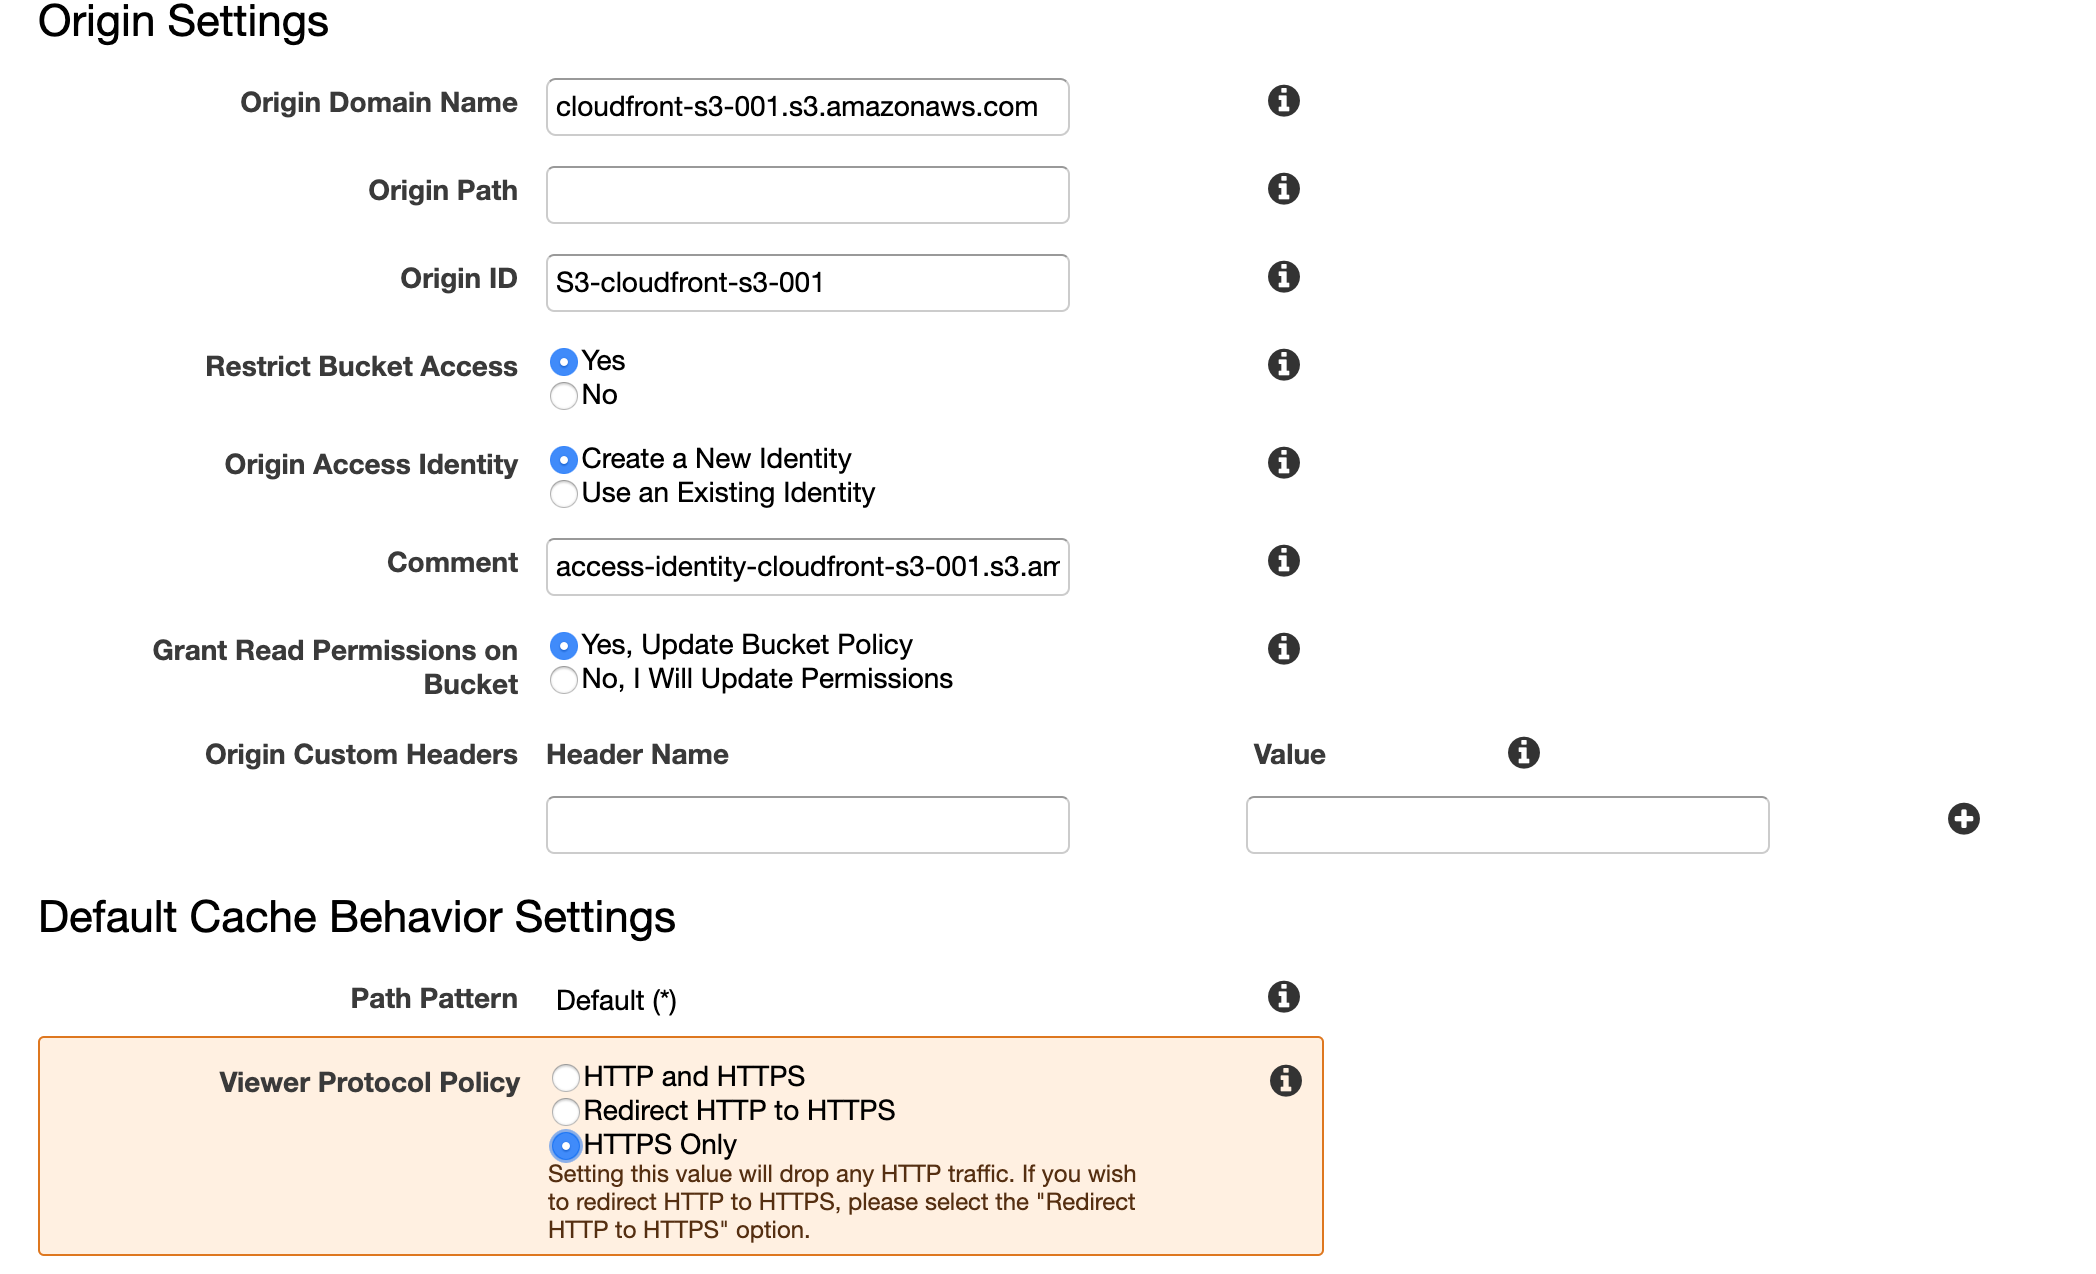Choose Use an Existing Identity option

[x=564, y=494]
